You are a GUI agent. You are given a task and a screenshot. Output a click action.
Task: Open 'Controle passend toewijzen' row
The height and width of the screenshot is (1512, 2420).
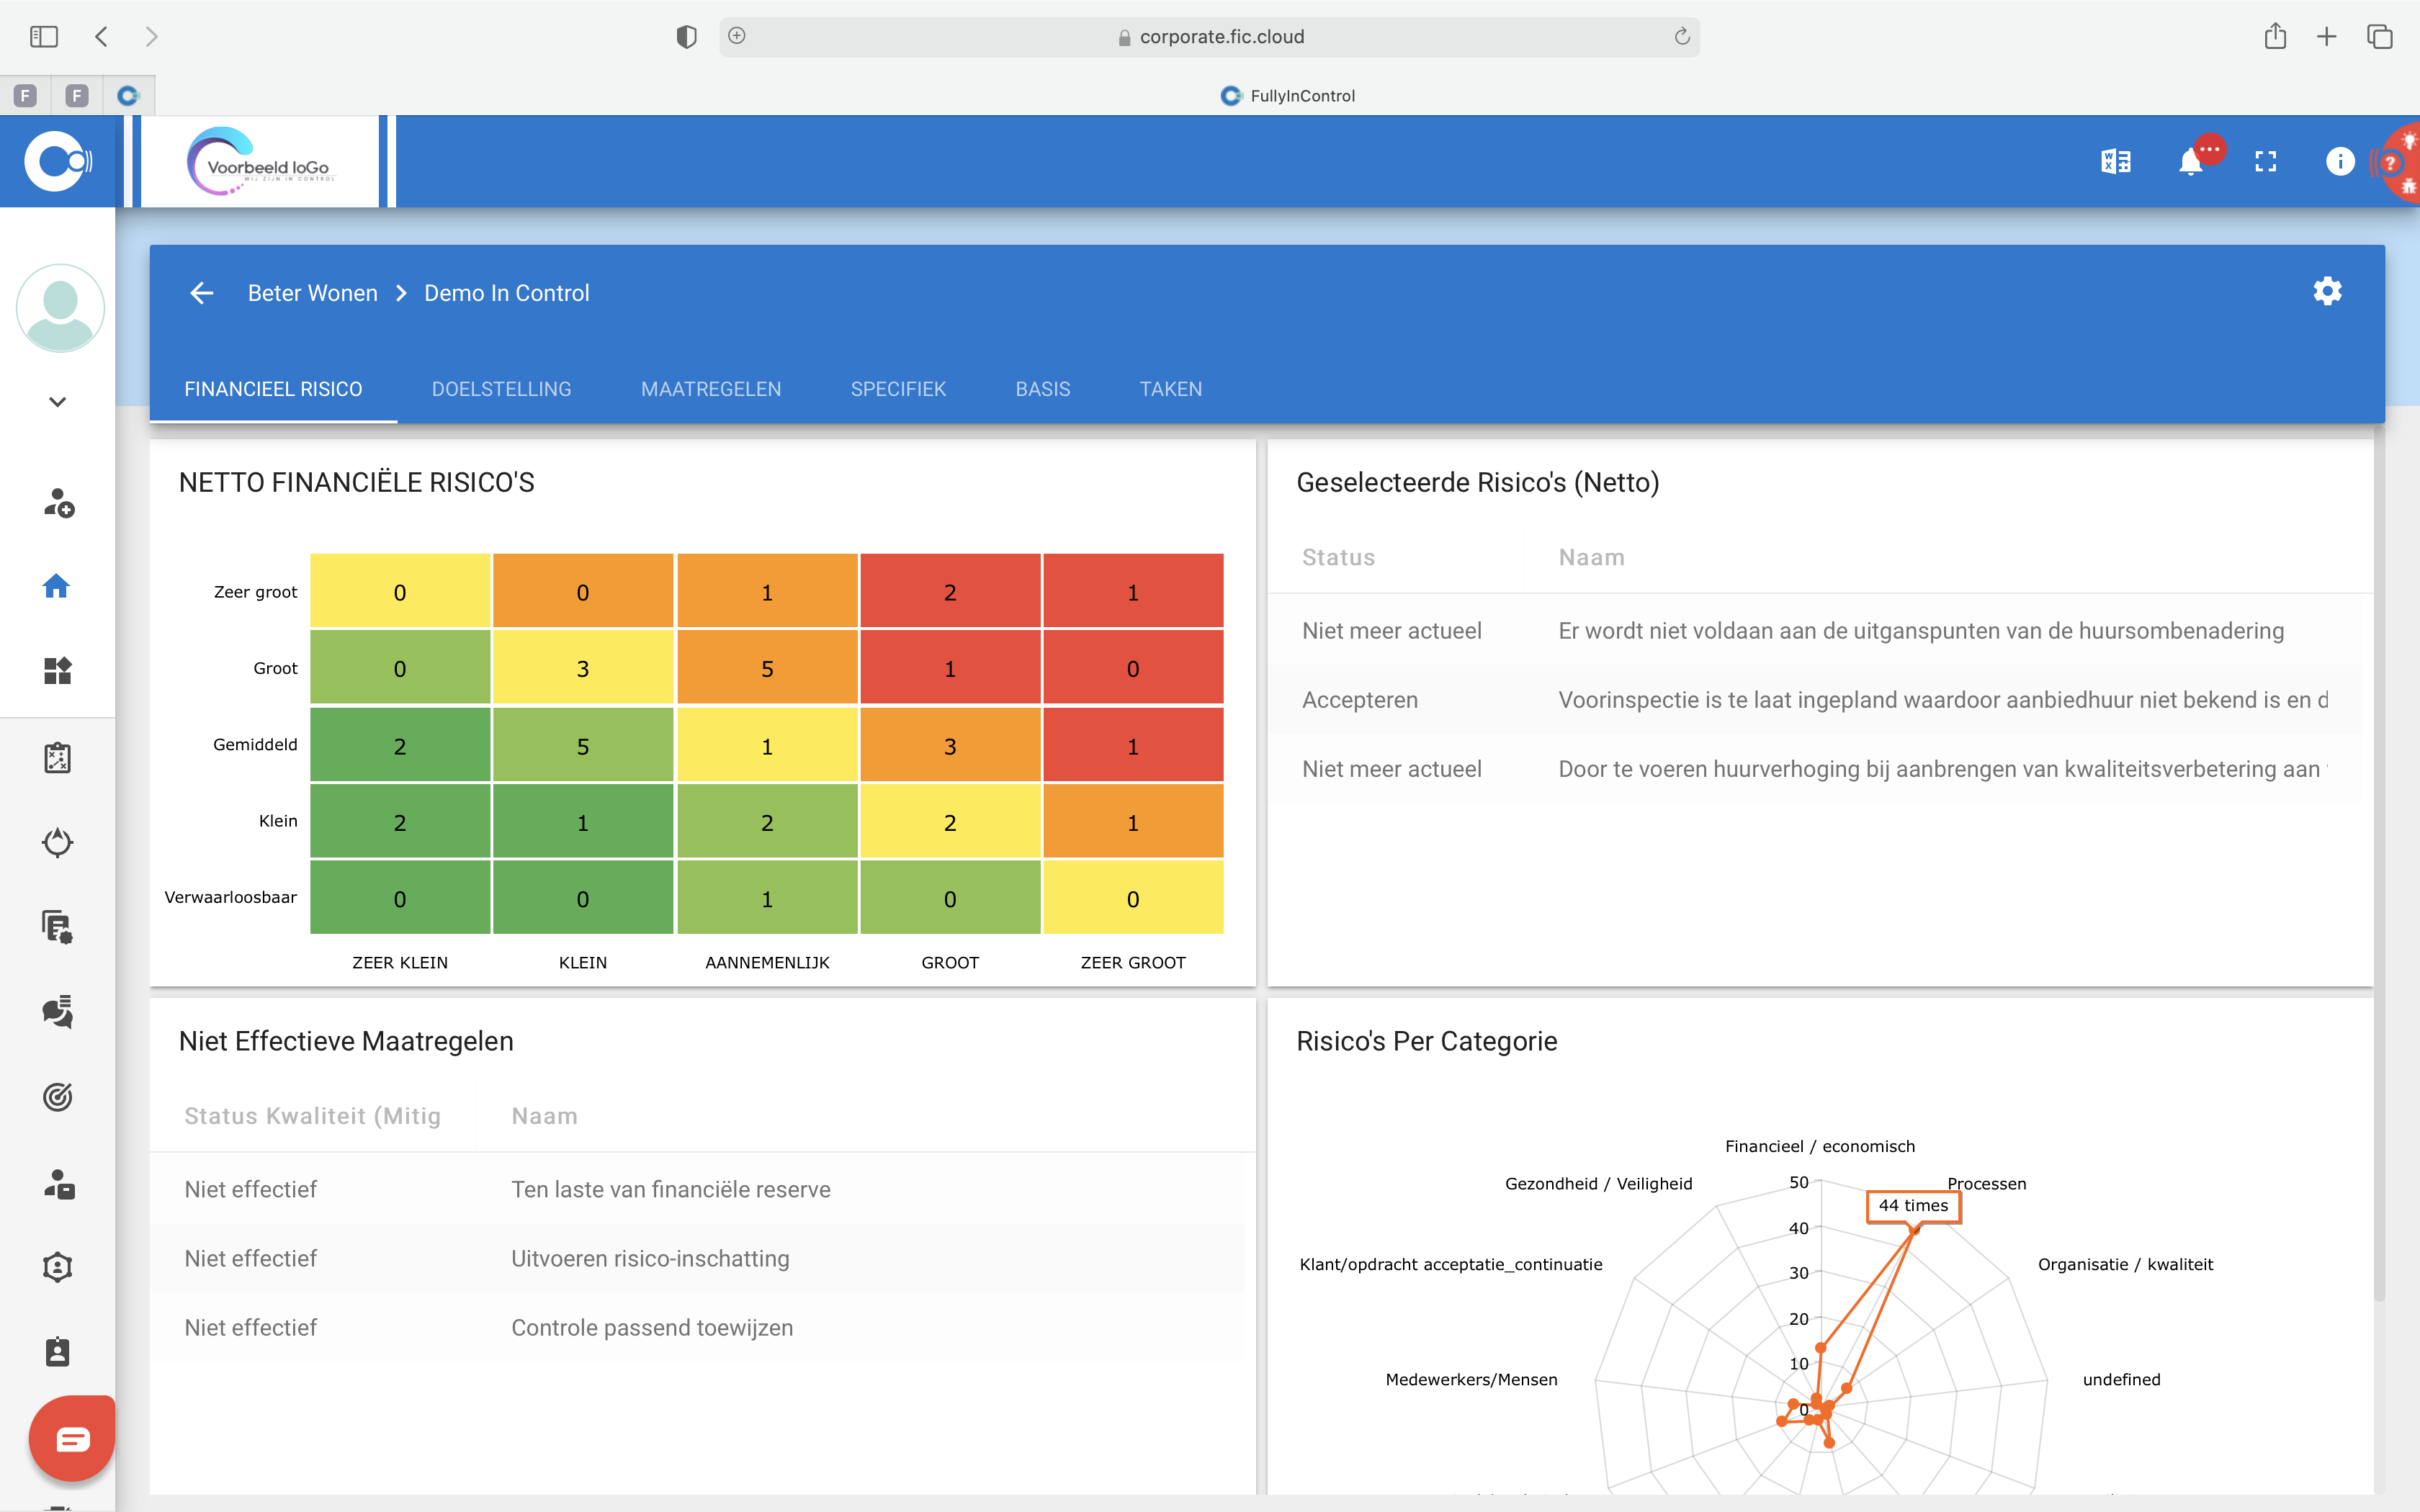(x=697, y=1327)
